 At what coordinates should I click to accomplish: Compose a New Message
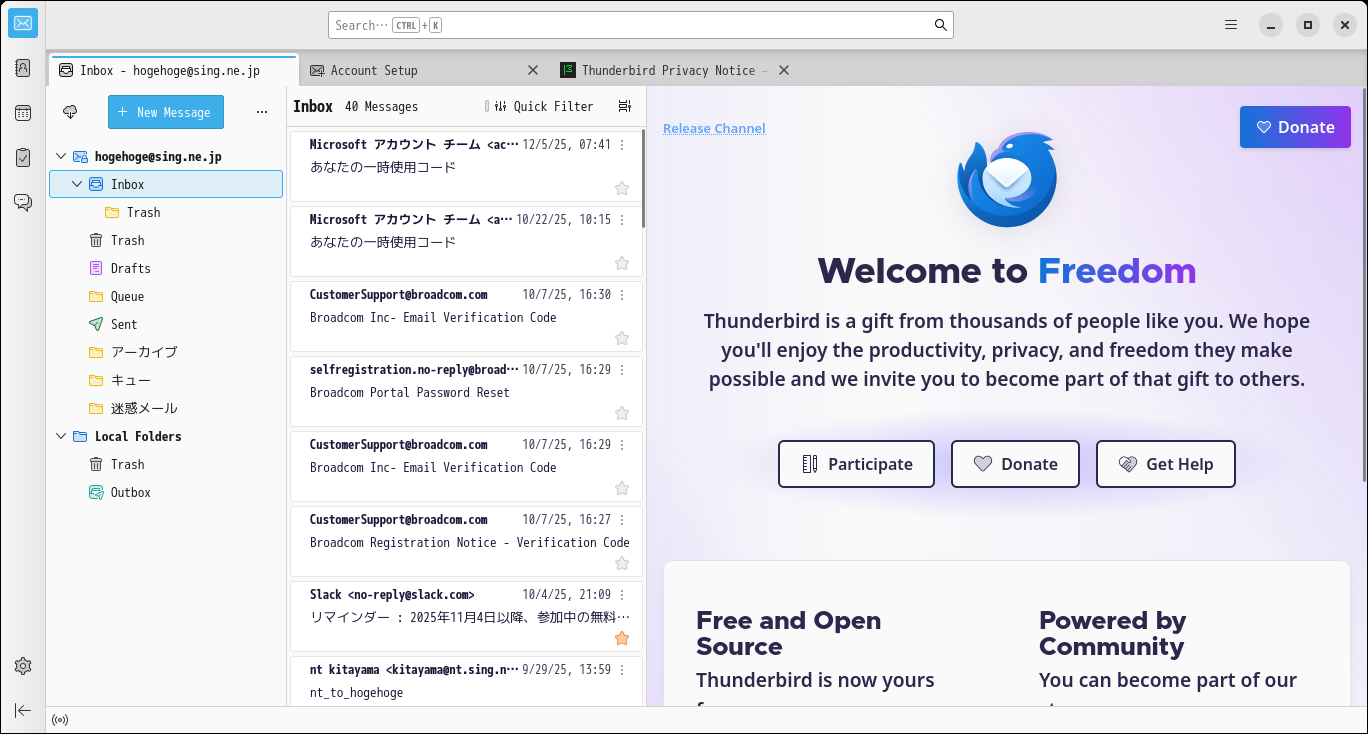point(166,112)
